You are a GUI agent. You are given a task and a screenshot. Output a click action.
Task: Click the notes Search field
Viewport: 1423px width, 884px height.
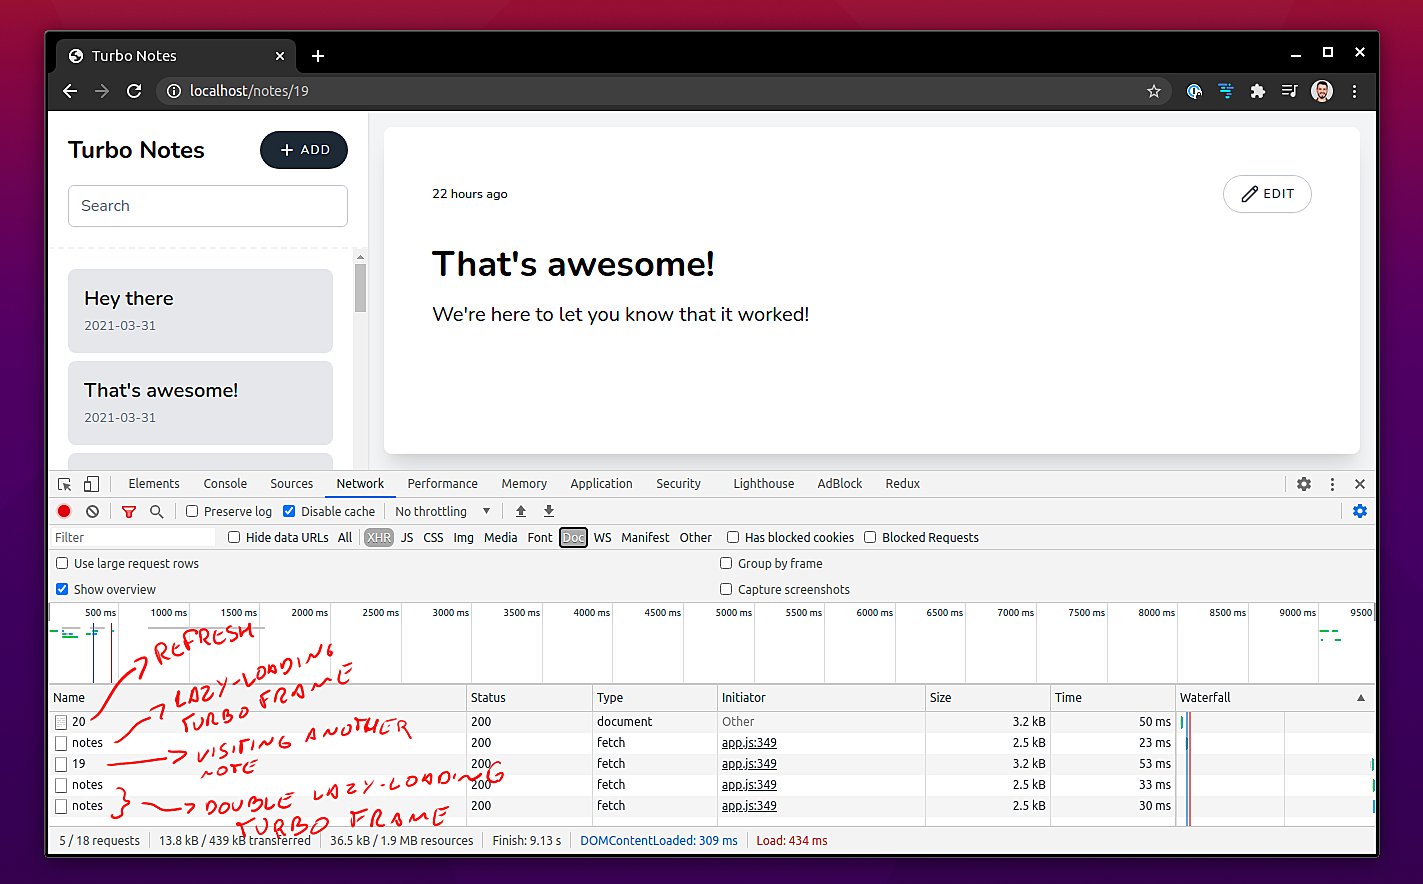(208, 206)
